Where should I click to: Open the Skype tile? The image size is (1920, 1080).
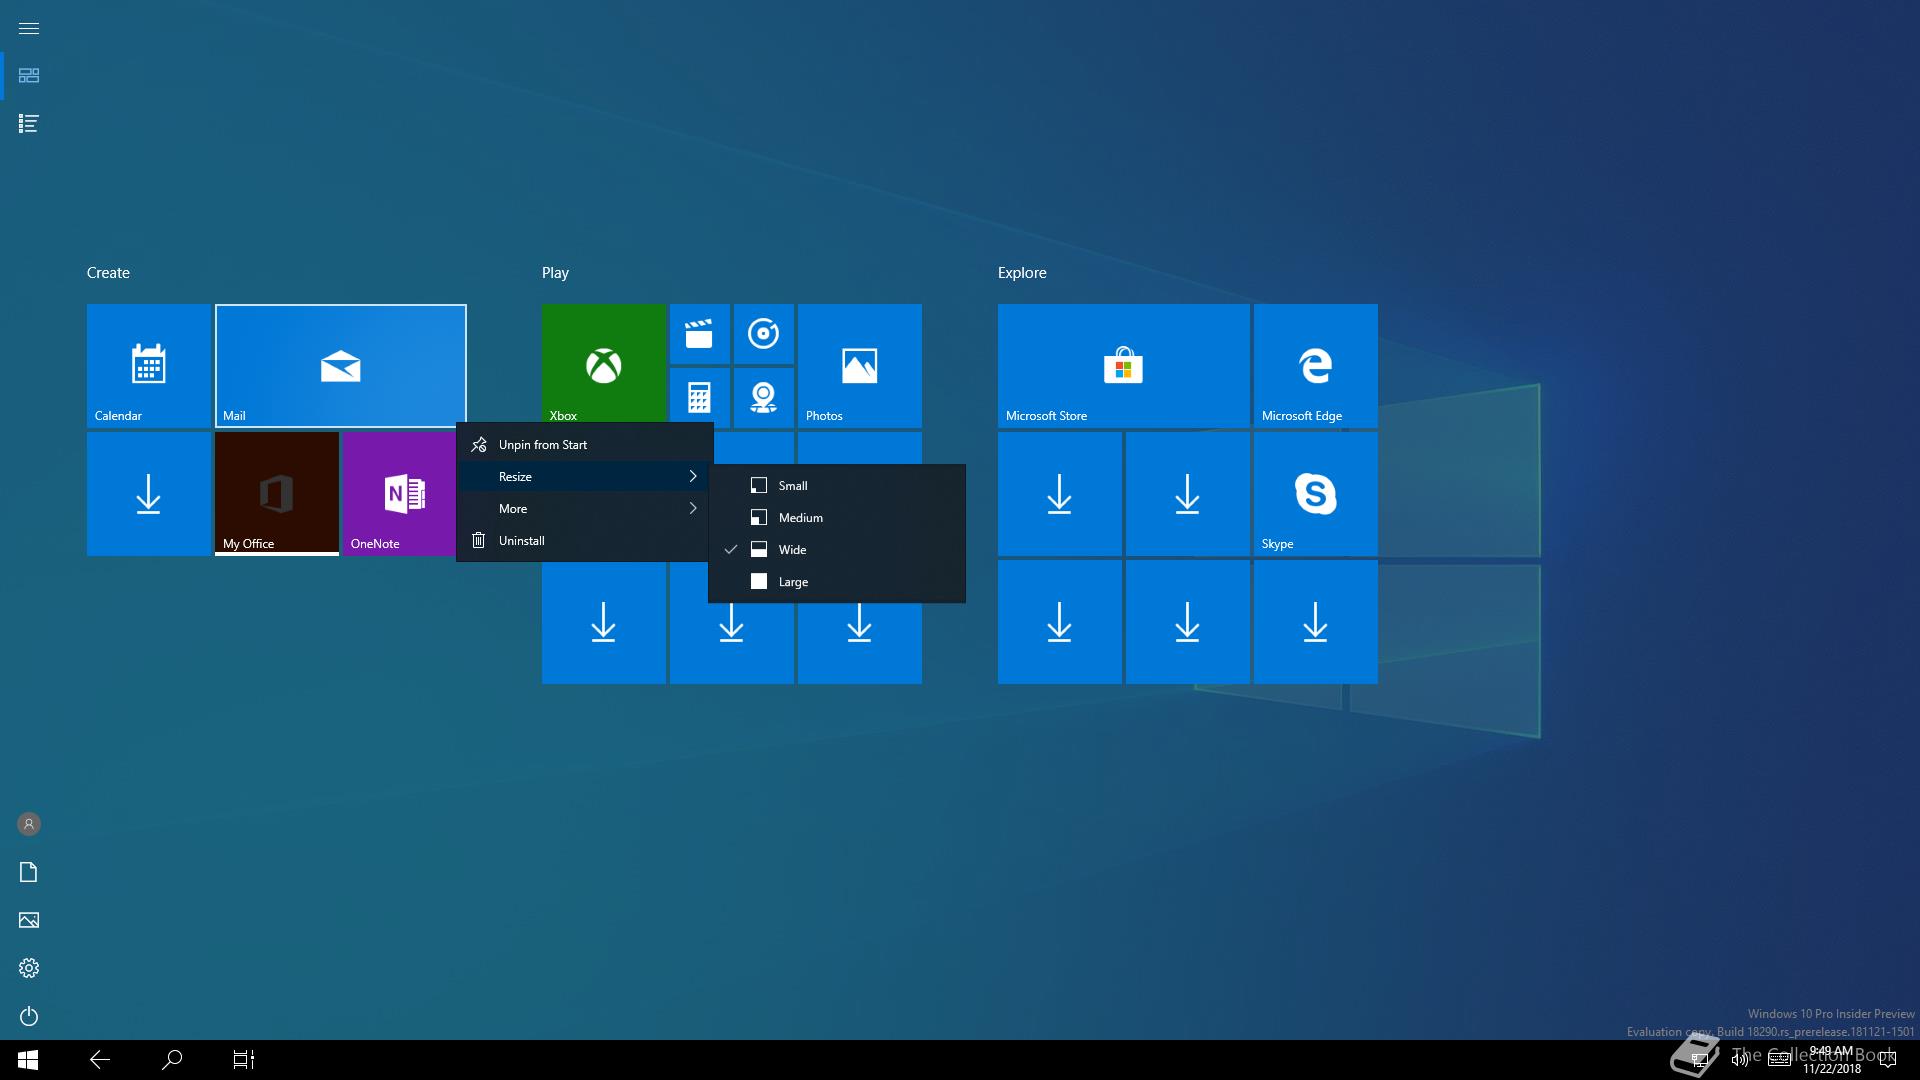tap(1315, 493)
